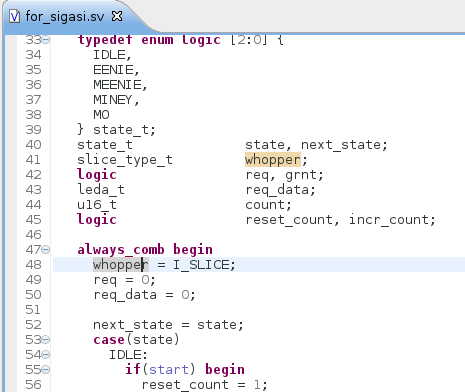Image resolution: width=465 pixels, height=392 pixels.
Task: Click state_t after closing brace on line 39
Action: coord(121,130)
